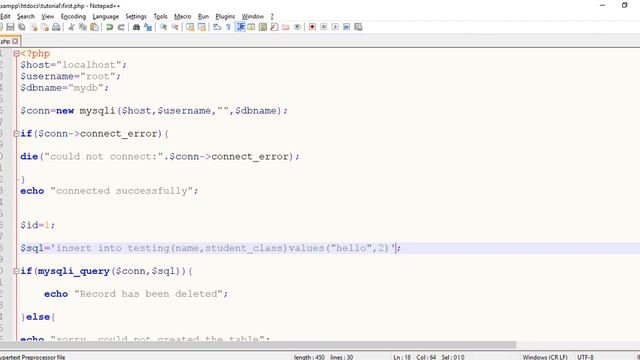Open the Function List icon

274,27
